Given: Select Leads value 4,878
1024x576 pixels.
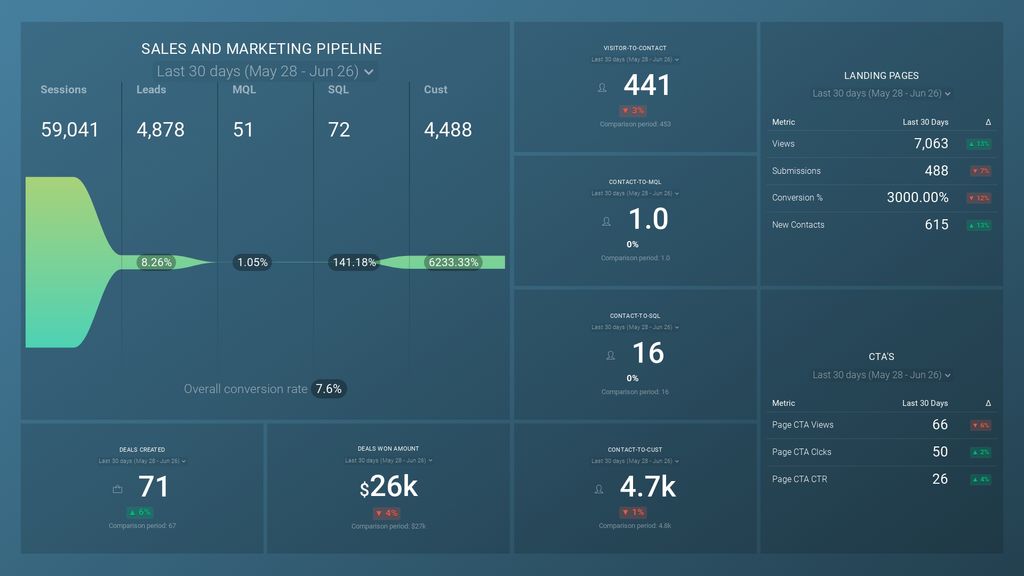Looking at the screenshot, I should click(x=161, y=130).
